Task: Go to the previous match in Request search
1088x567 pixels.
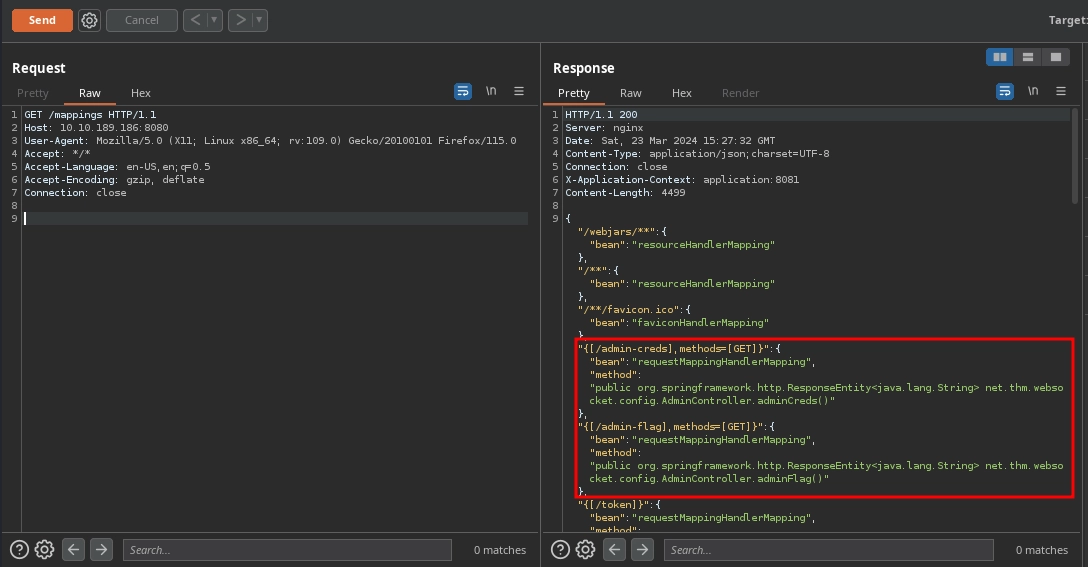Action: click(73, 549)
